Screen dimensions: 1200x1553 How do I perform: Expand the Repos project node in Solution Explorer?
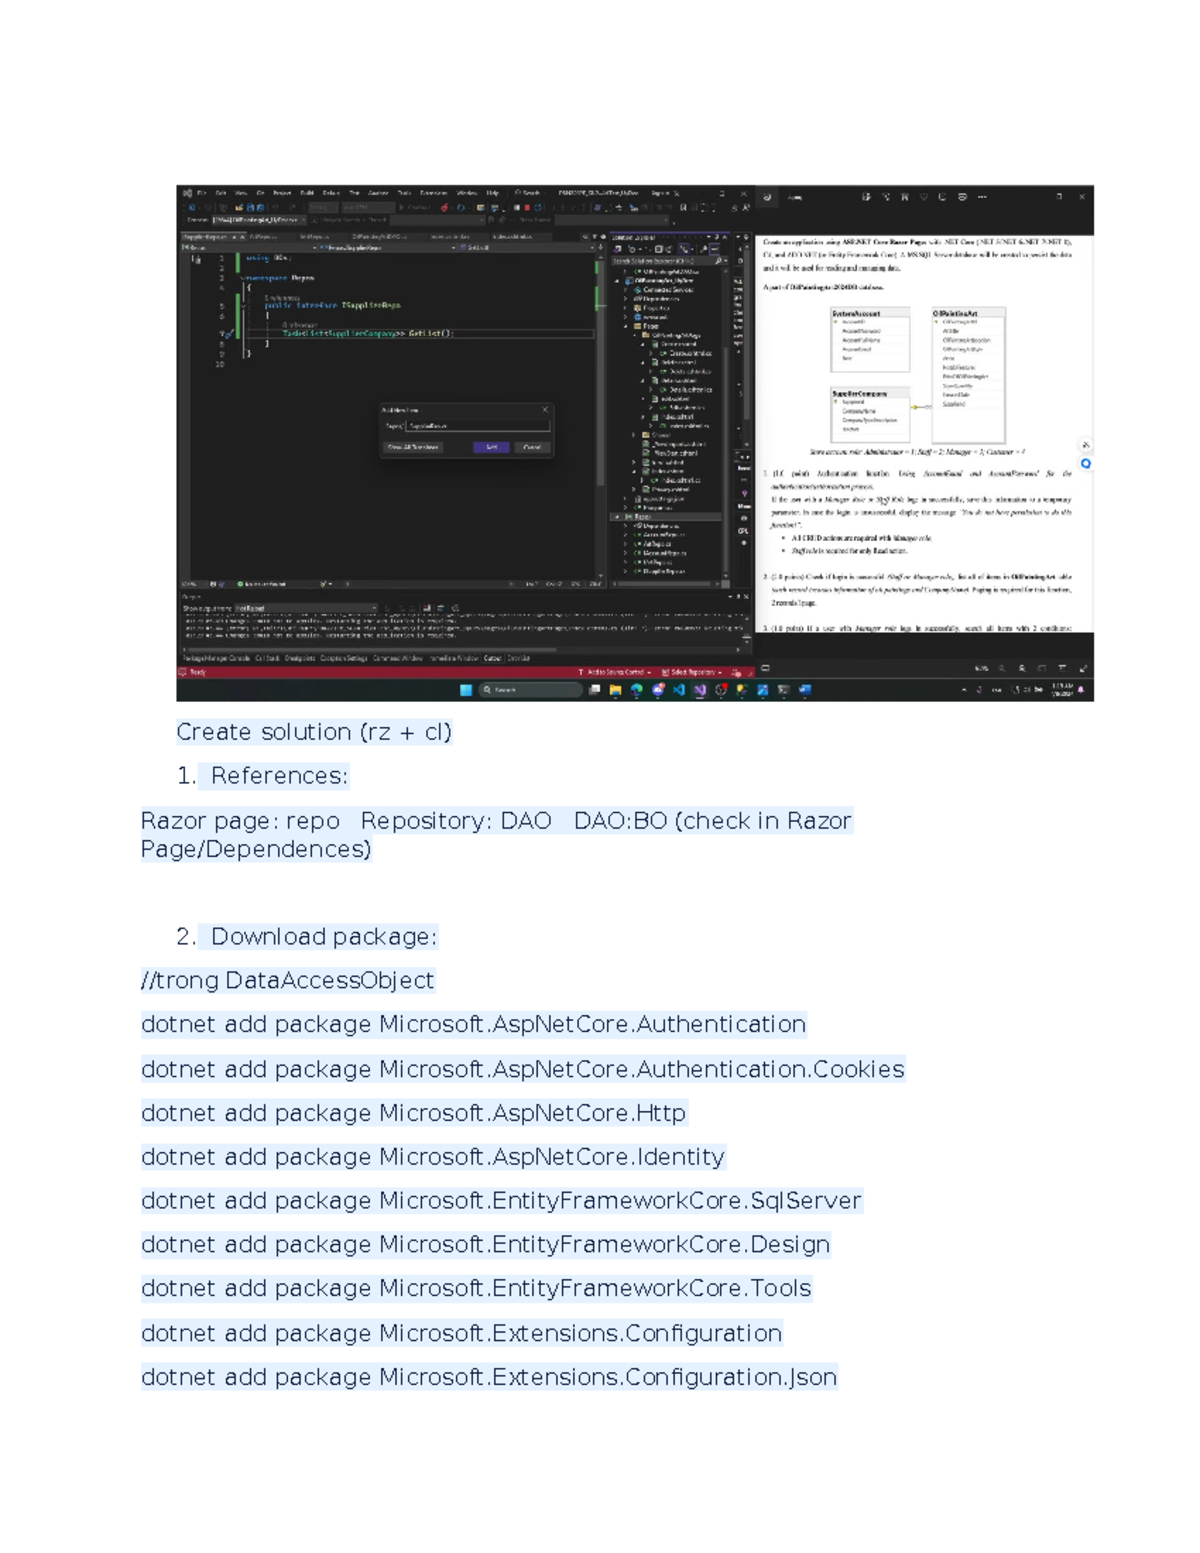click(614, 517)
